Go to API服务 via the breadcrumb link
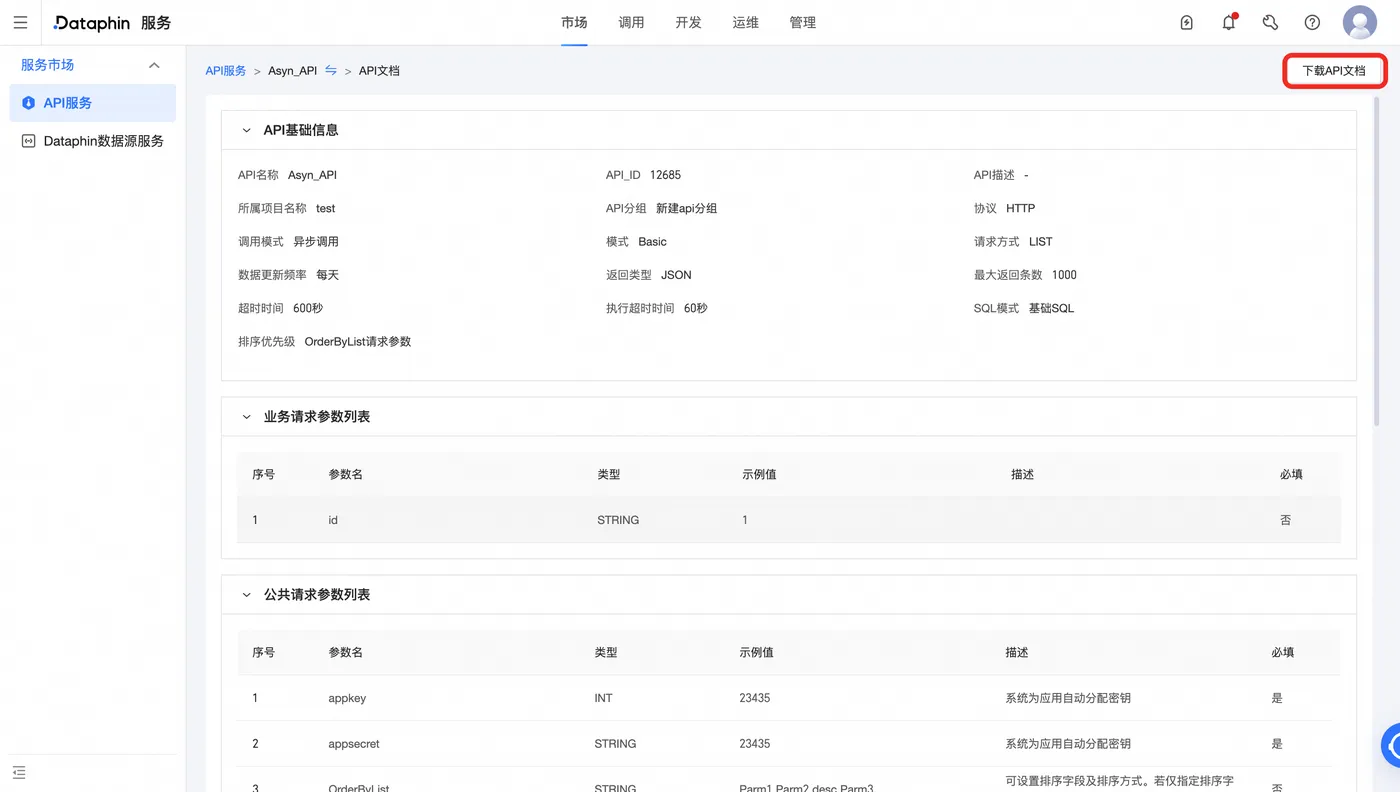 (226, 71)
